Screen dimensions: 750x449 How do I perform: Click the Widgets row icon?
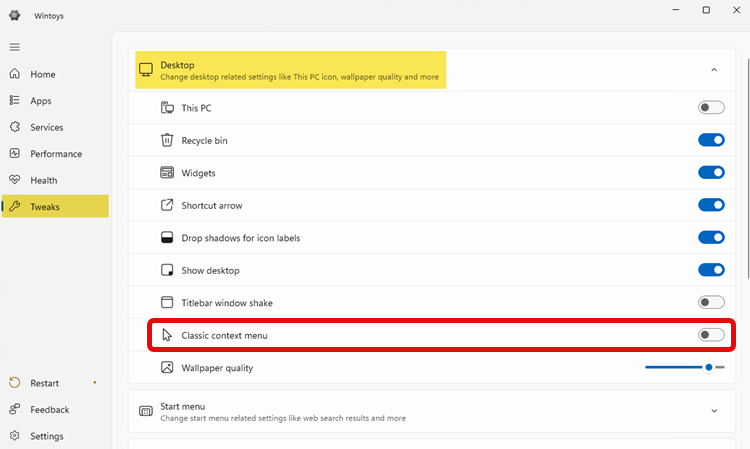pos(167,173)
